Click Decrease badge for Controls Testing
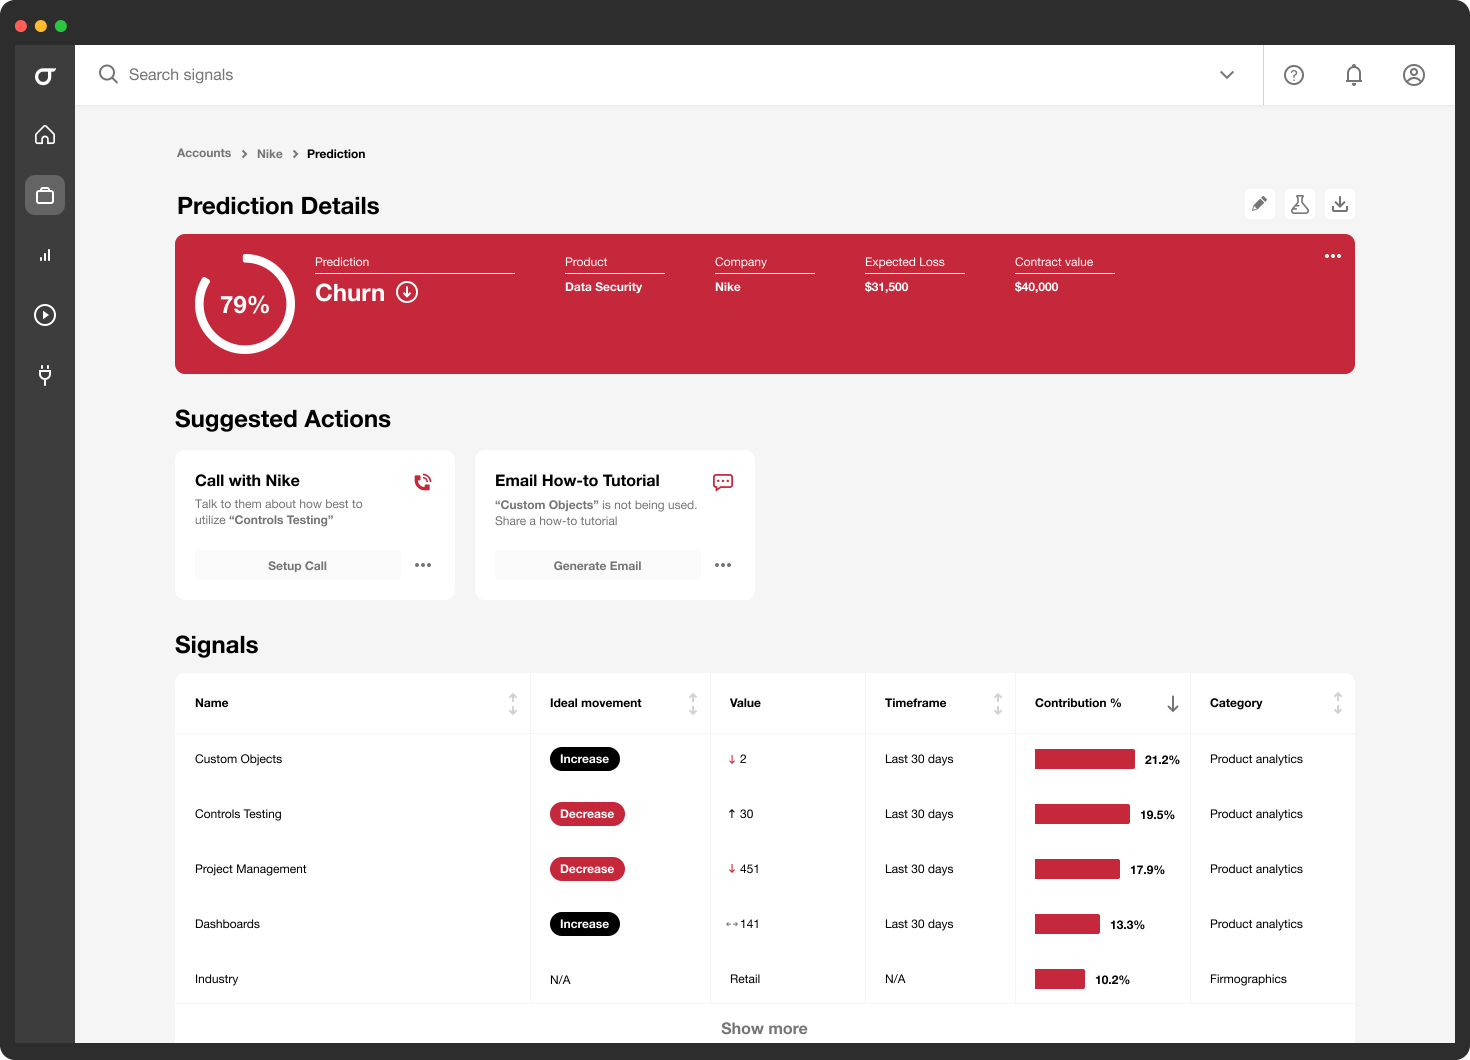 [587, 814]
